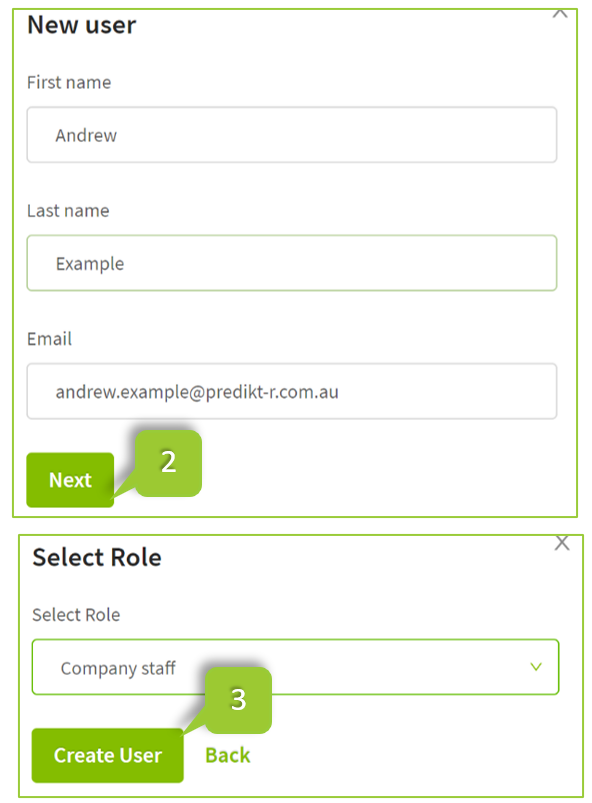Image resolution: width=592 pixels, height=803 pixels.
Task: Click the Create User button
Action: [107, 755]
